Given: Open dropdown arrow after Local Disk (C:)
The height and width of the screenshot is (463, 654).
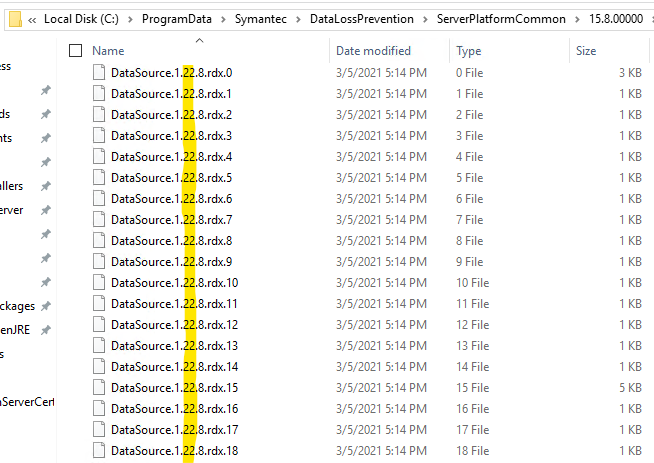Looking at the screenshot, I should click(x=130, y=20).
